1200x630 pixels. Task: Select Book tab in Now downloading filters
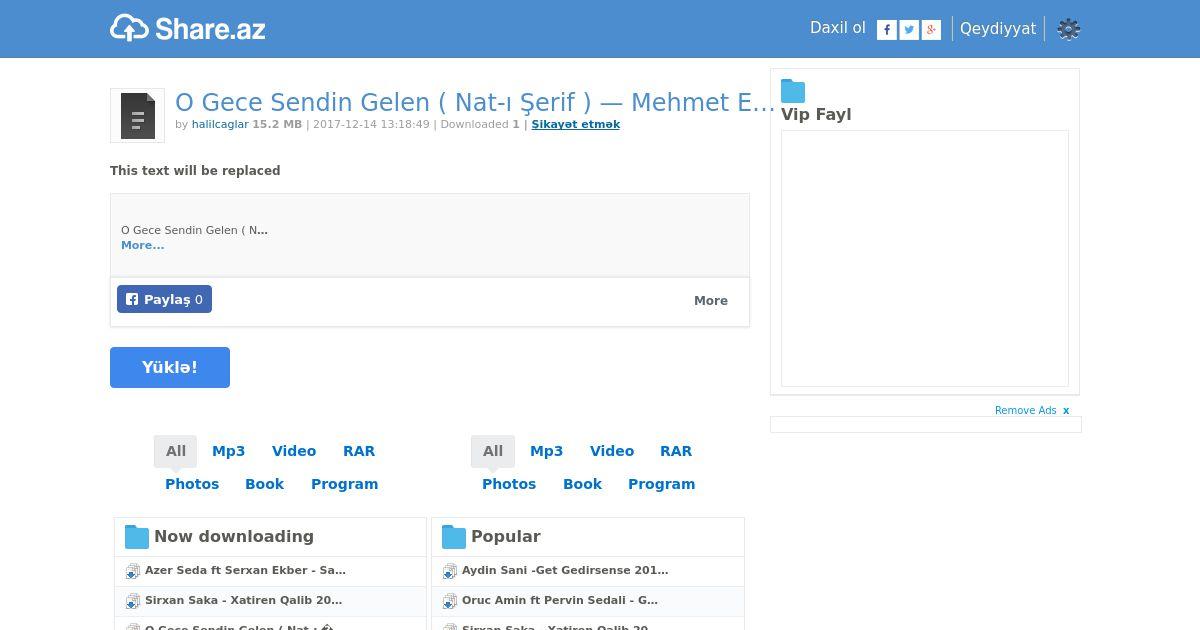point(265,484)
